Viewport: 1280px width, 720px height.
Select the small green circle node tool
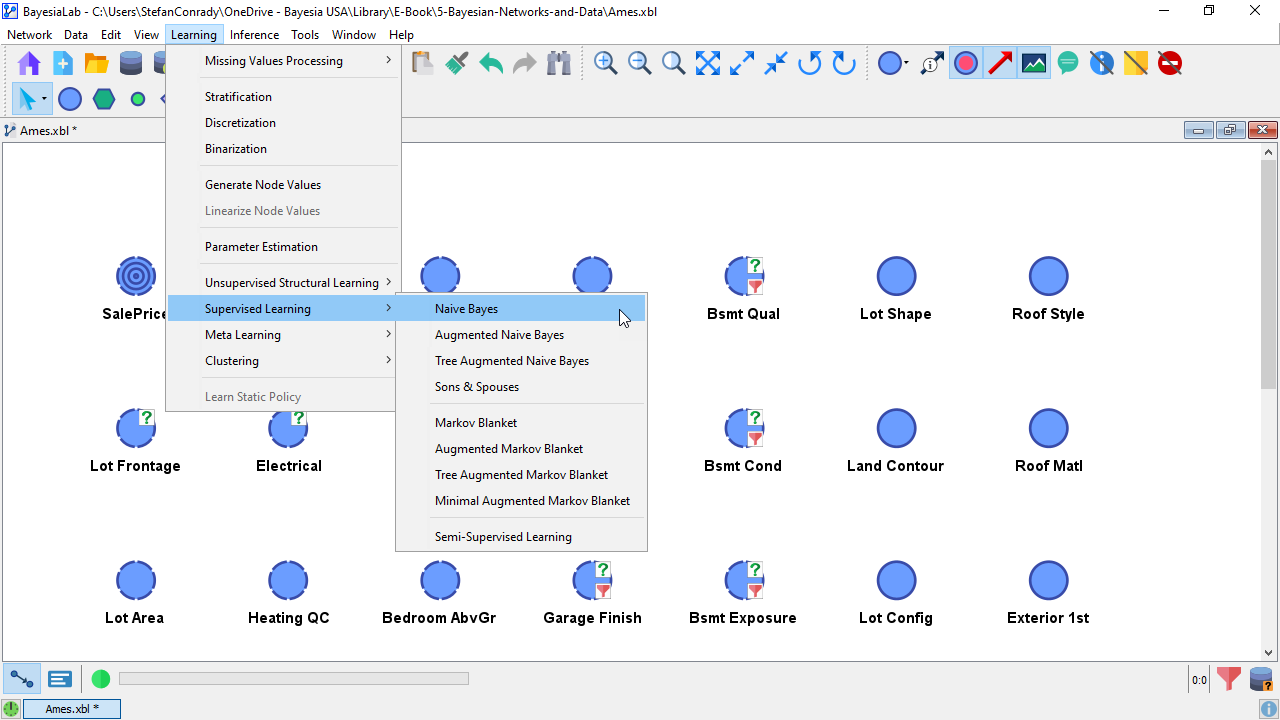(x=138, y=99)
